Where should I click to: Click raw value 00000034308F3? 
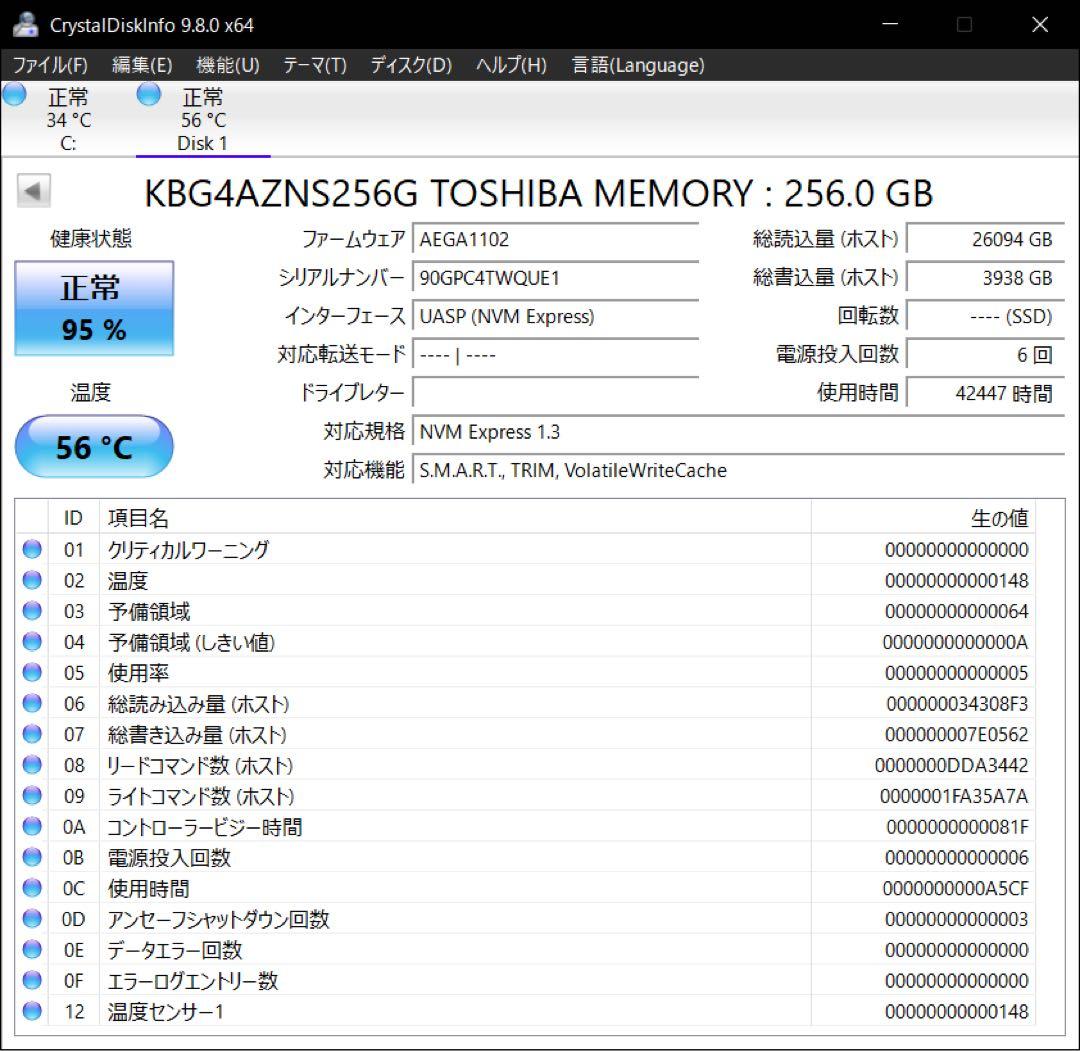[x=957, y=703]
